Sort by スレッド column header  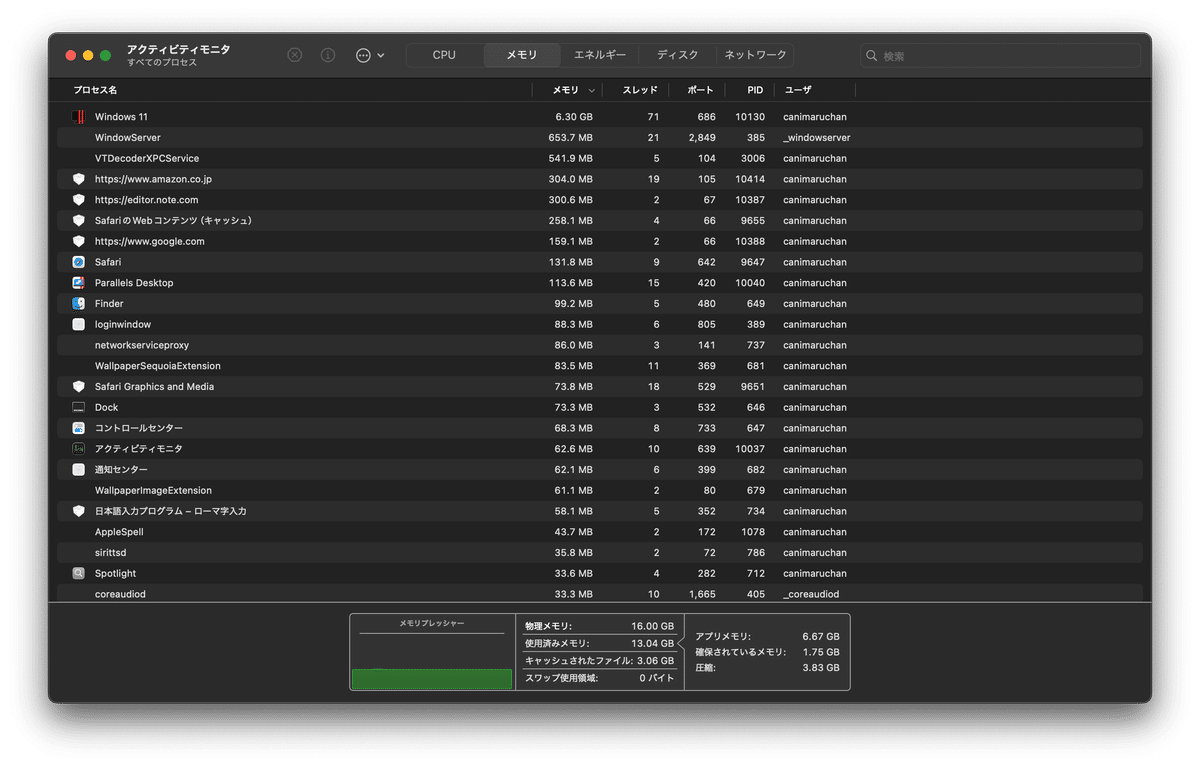pyautogui.click(x=640, y=90)
